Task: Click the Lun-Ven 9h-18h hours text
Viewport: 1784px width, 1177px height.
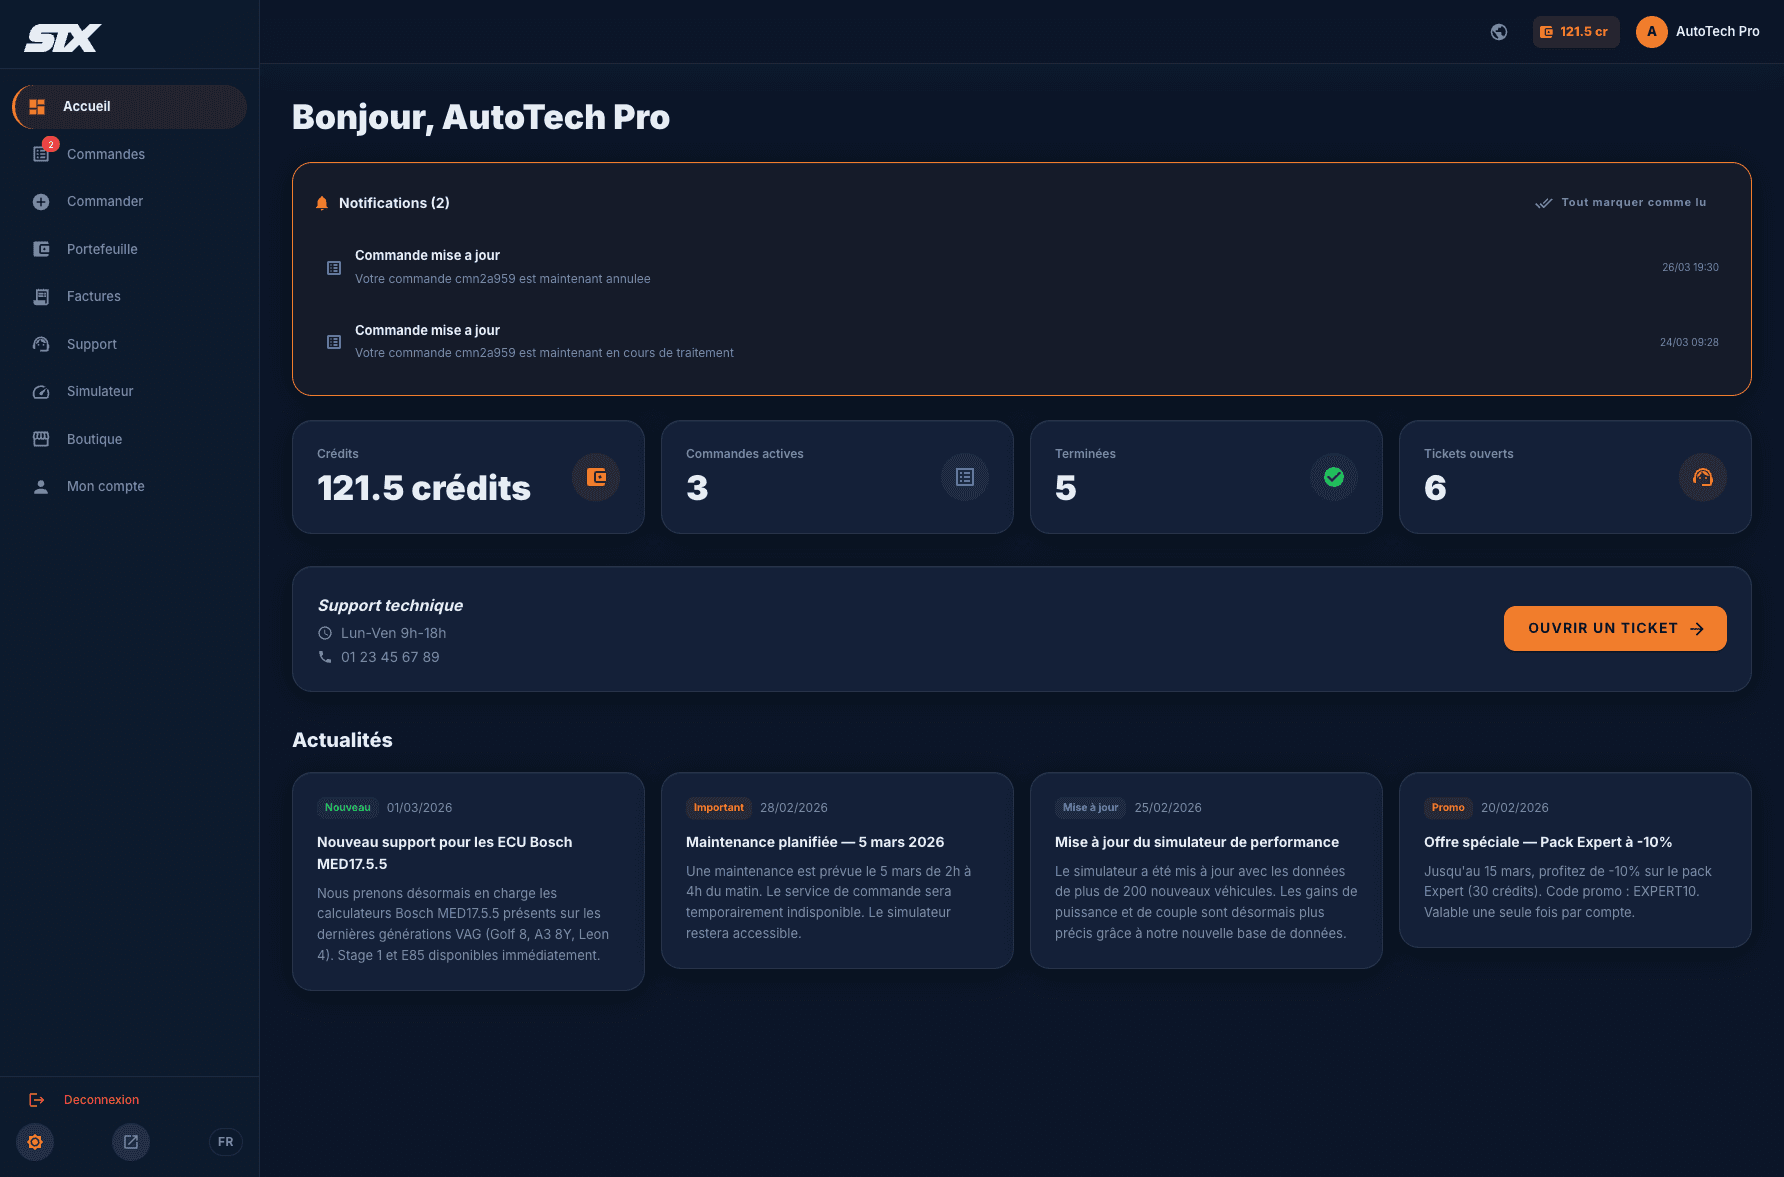Action: coord(393,633)
